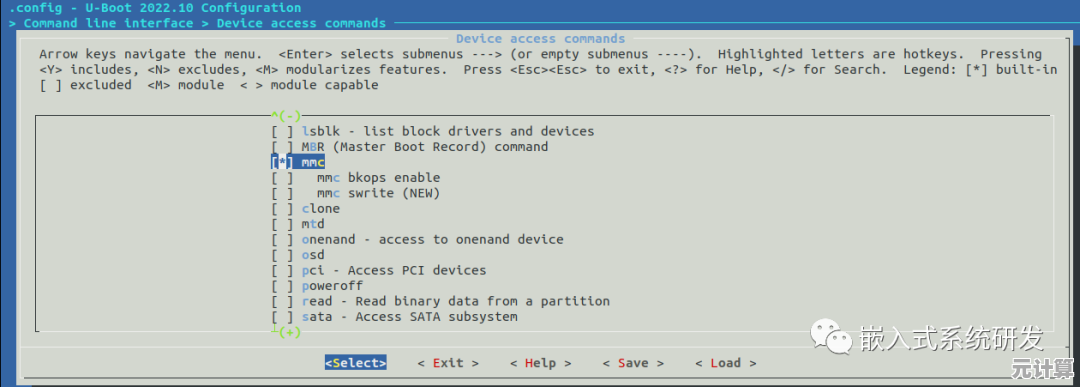The image size is (1080, 387).
Task: Click the centered 'Device access commands' dialog title
Action: click(x=541, y=39)
